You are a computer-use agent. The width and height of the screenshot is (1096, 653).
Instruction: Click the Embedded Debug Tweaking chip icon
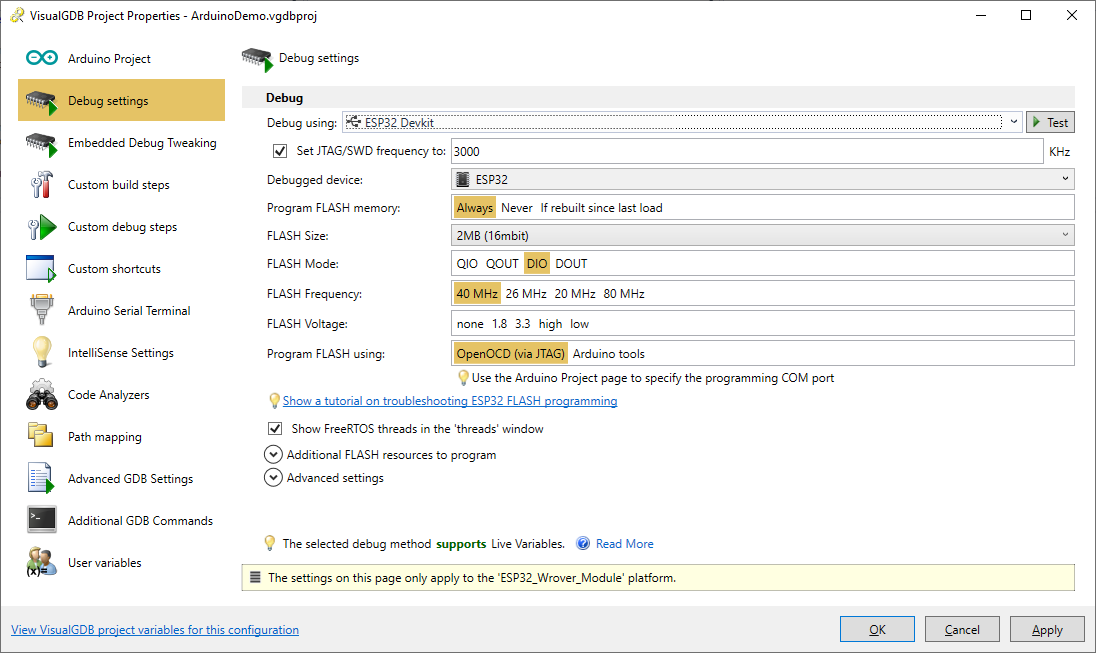(x=41, y=144)
